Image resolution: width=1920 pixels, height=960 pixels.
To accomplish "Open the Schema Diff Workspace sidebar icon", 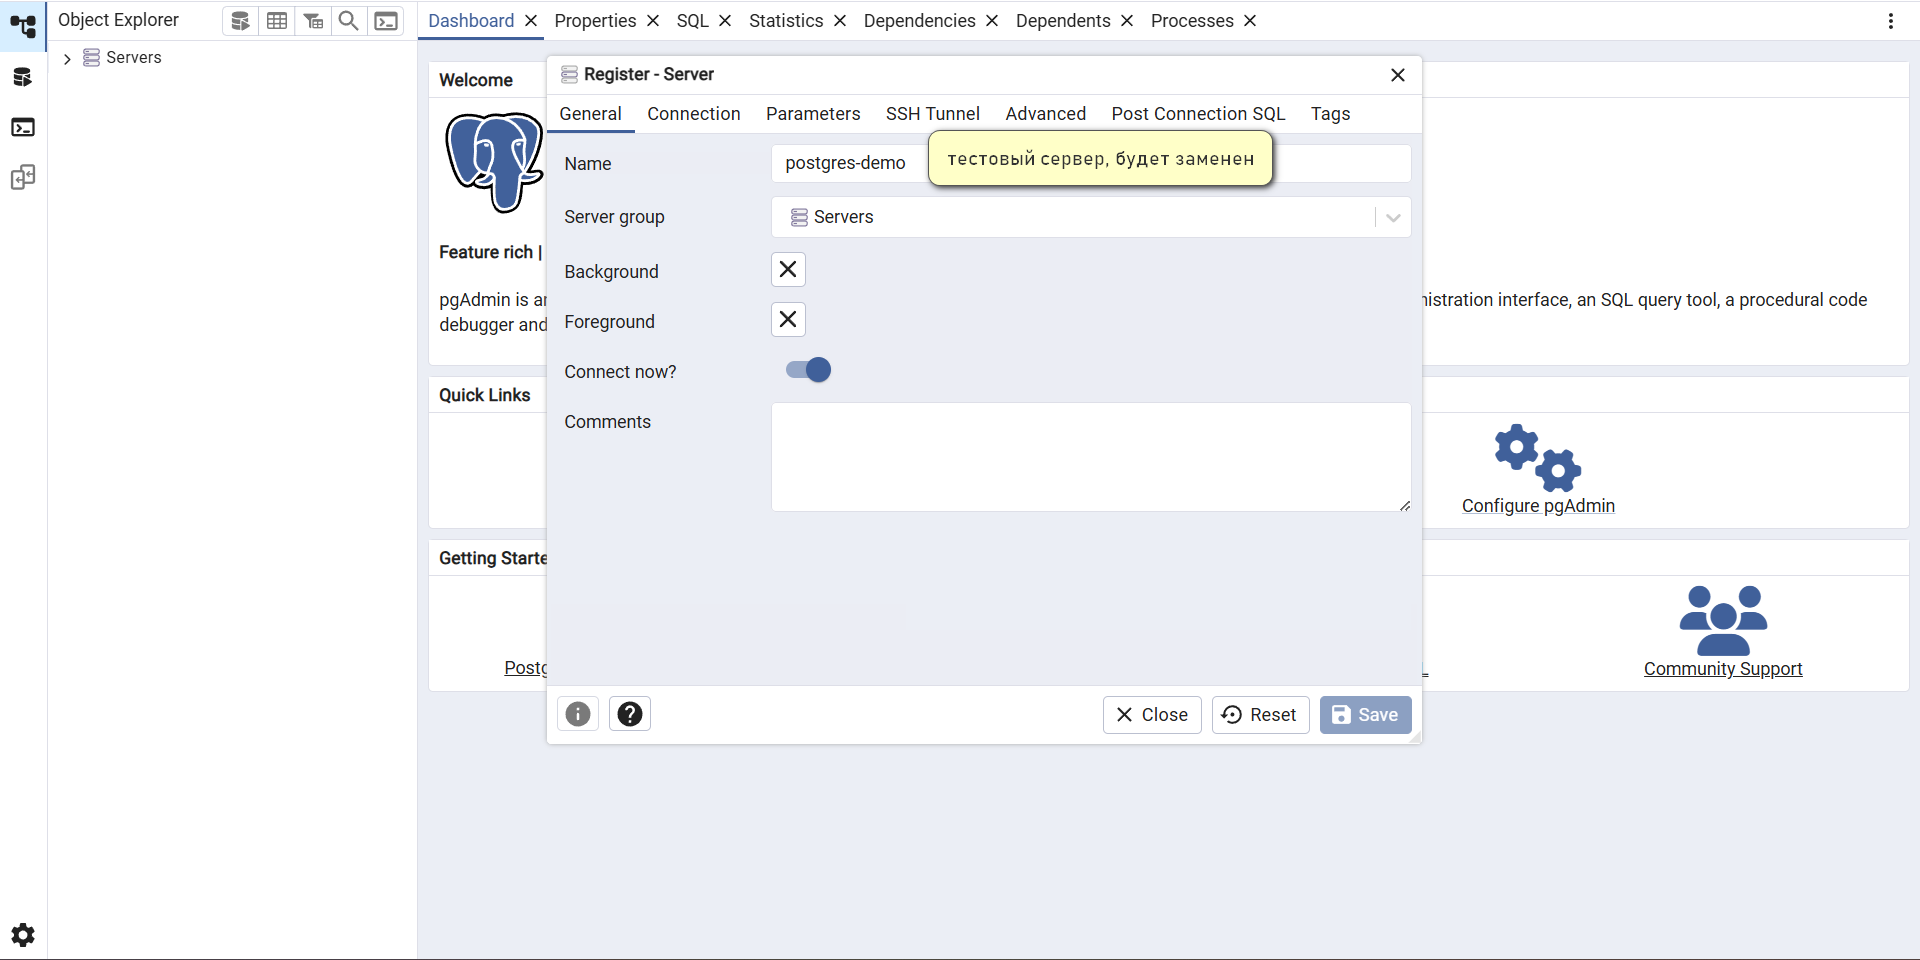I will pos(23,178).
